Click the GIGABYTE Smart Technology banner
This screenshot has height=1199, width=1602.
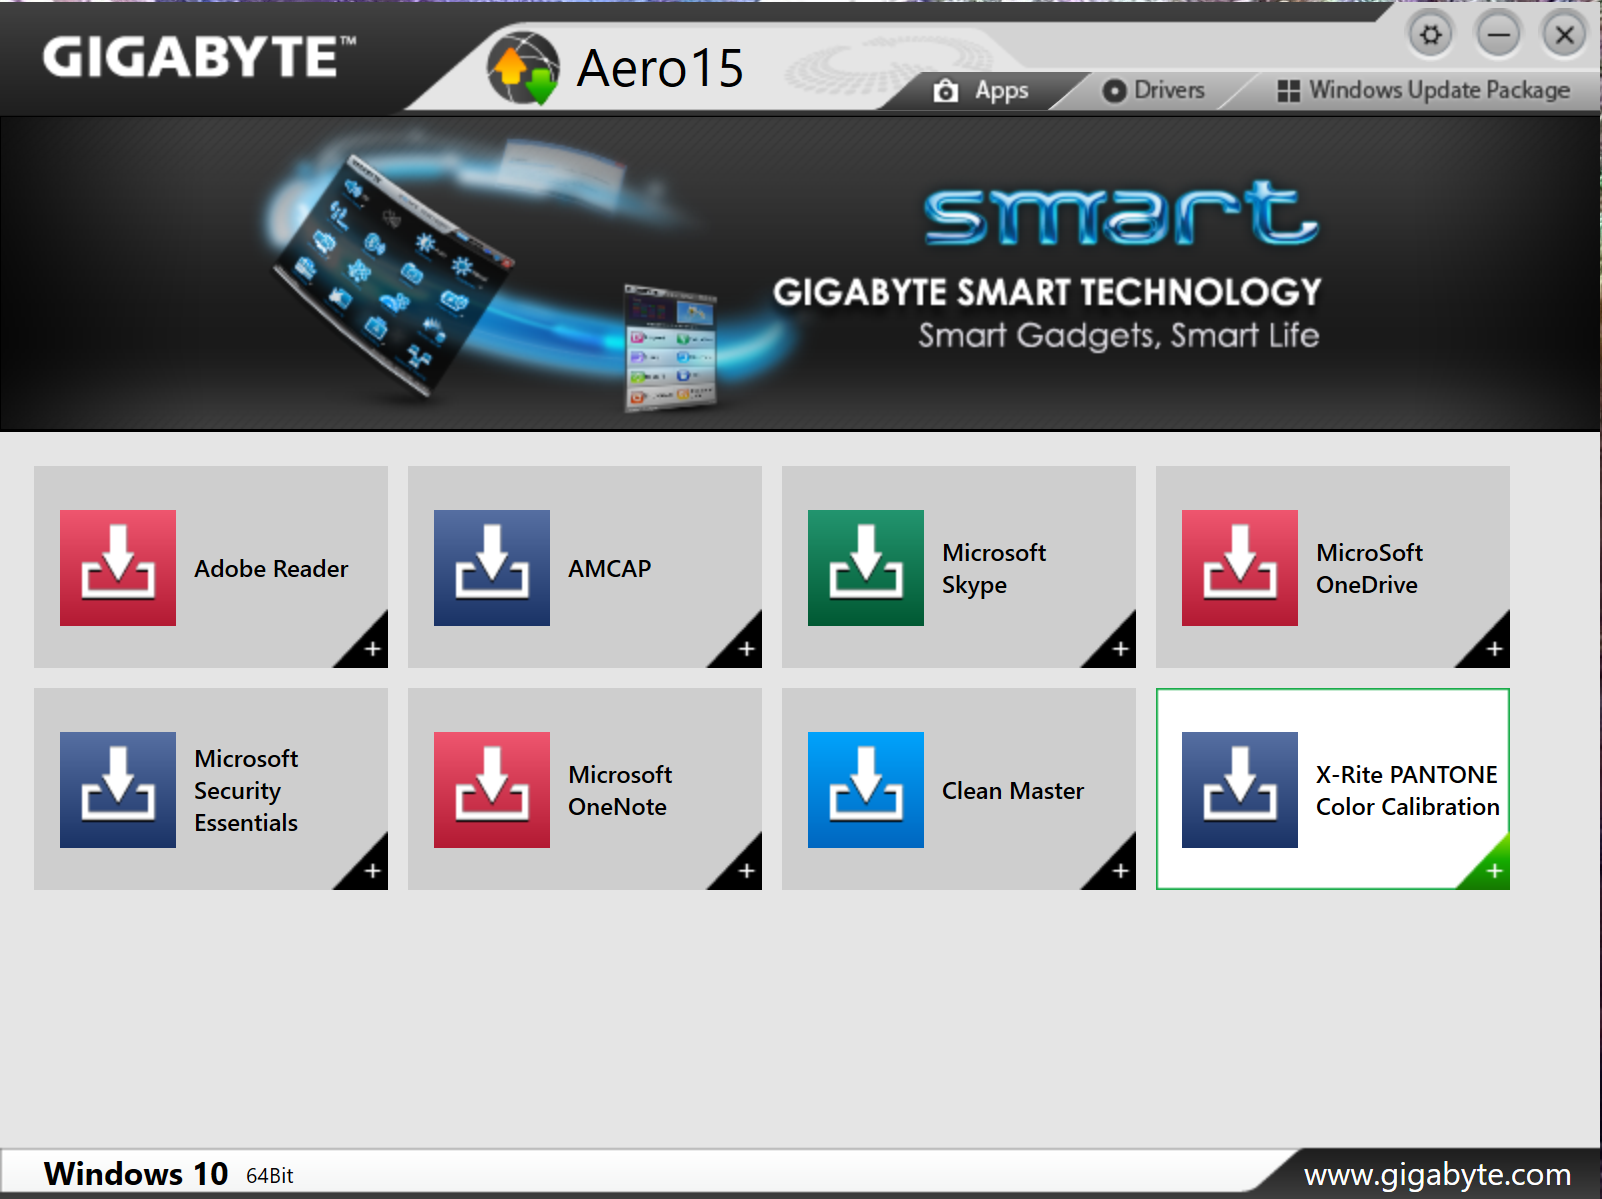(800, 274)
